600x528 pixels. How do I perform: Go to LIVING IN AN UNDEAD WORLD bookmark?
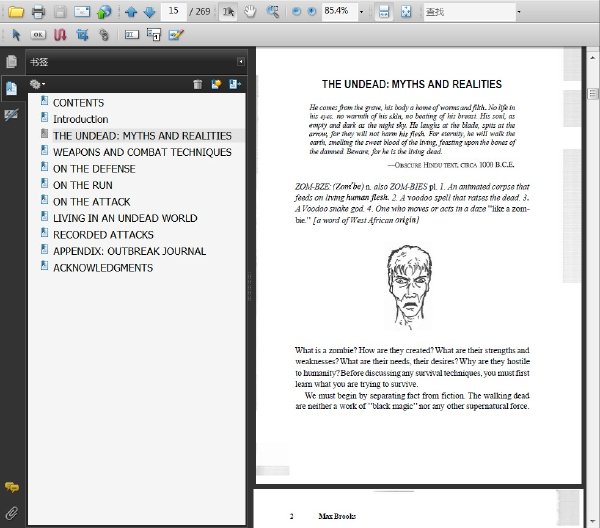(x=125, y=218)
